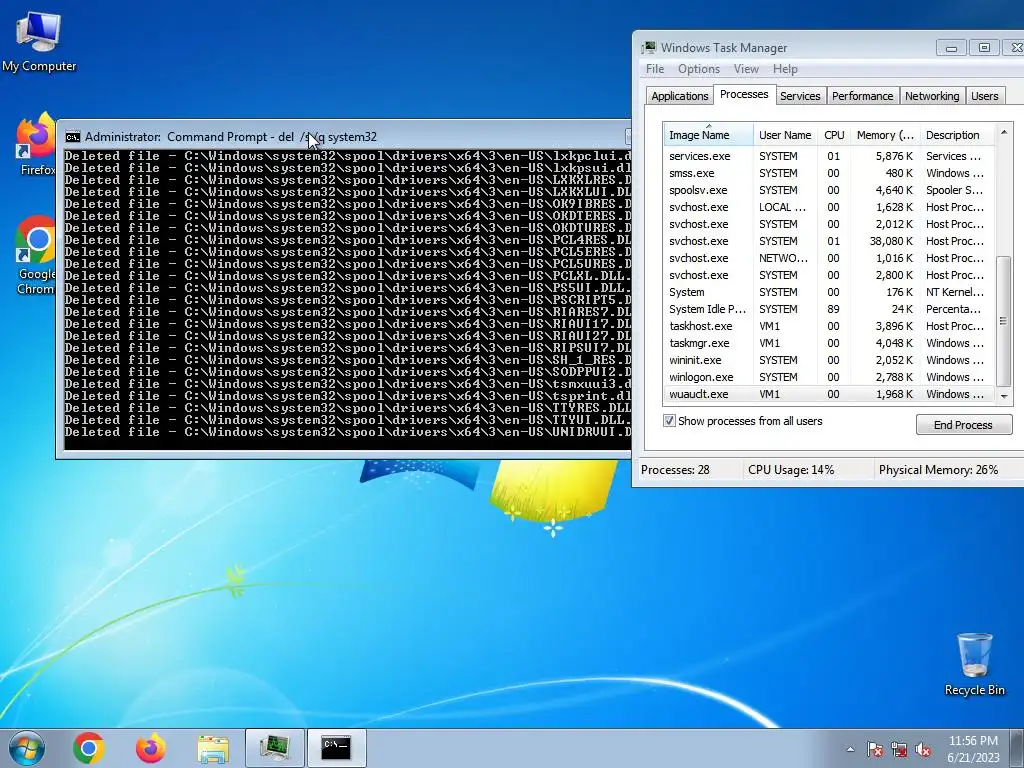1024x768 pixels.
Task: Sort processes by Memory column
Action: 885,135
